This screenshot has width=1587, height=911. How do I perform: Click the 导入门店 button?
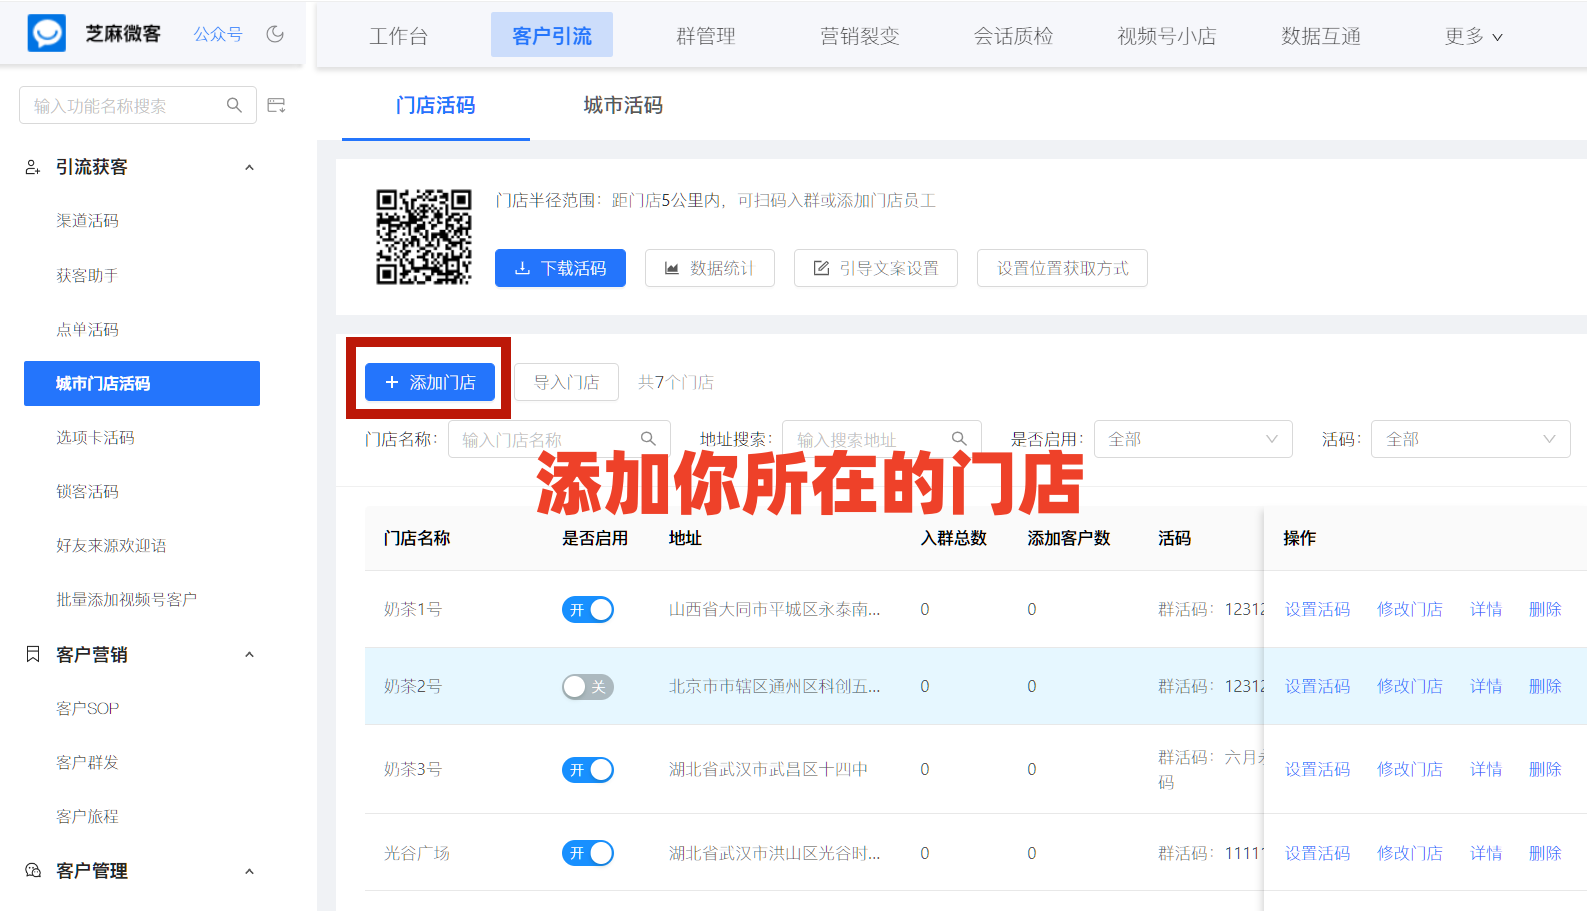(x=567, y=382)
